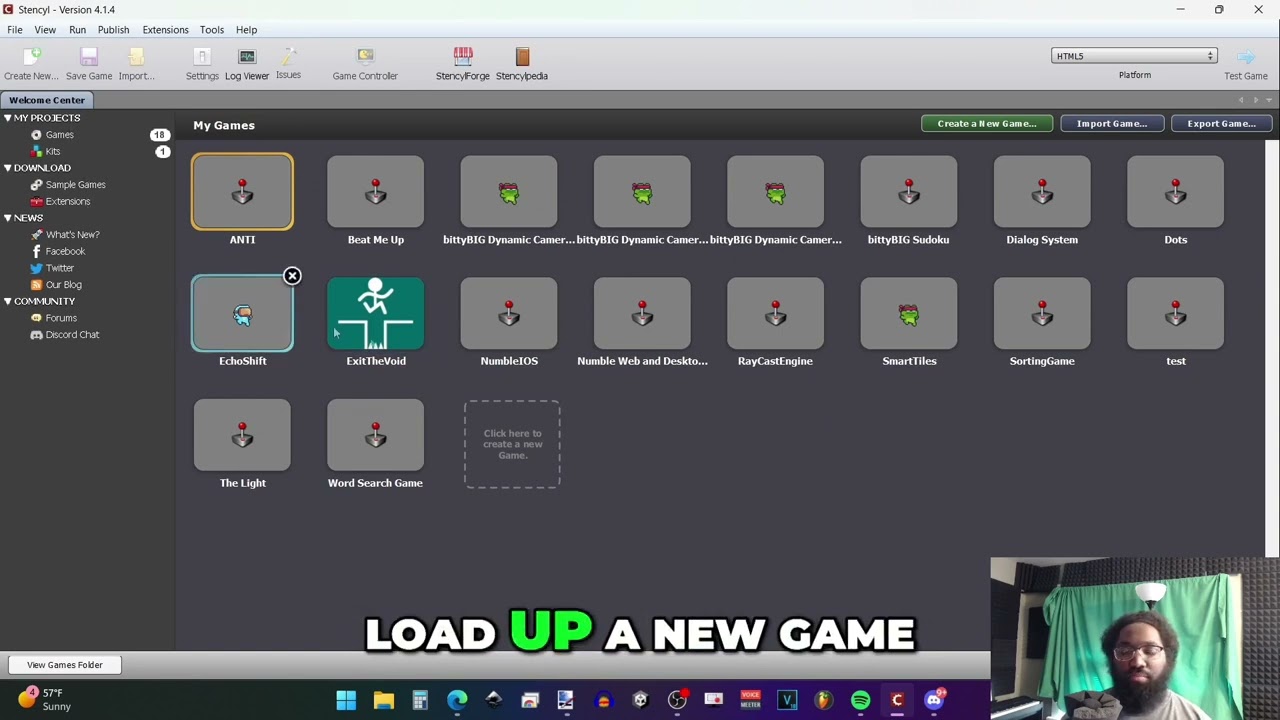Select the game named test
The image size is (1280, 720).
click(1175, 314)
